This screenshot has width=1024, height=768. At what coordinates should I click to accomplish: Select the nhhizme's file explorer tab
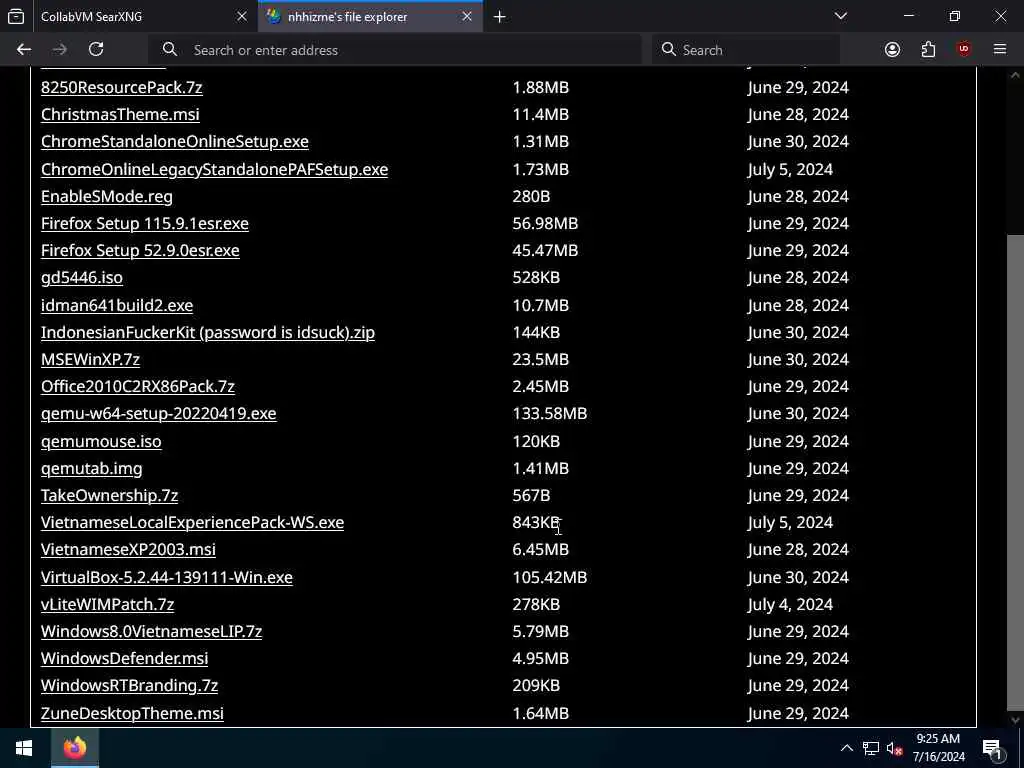tap(371, 16)
